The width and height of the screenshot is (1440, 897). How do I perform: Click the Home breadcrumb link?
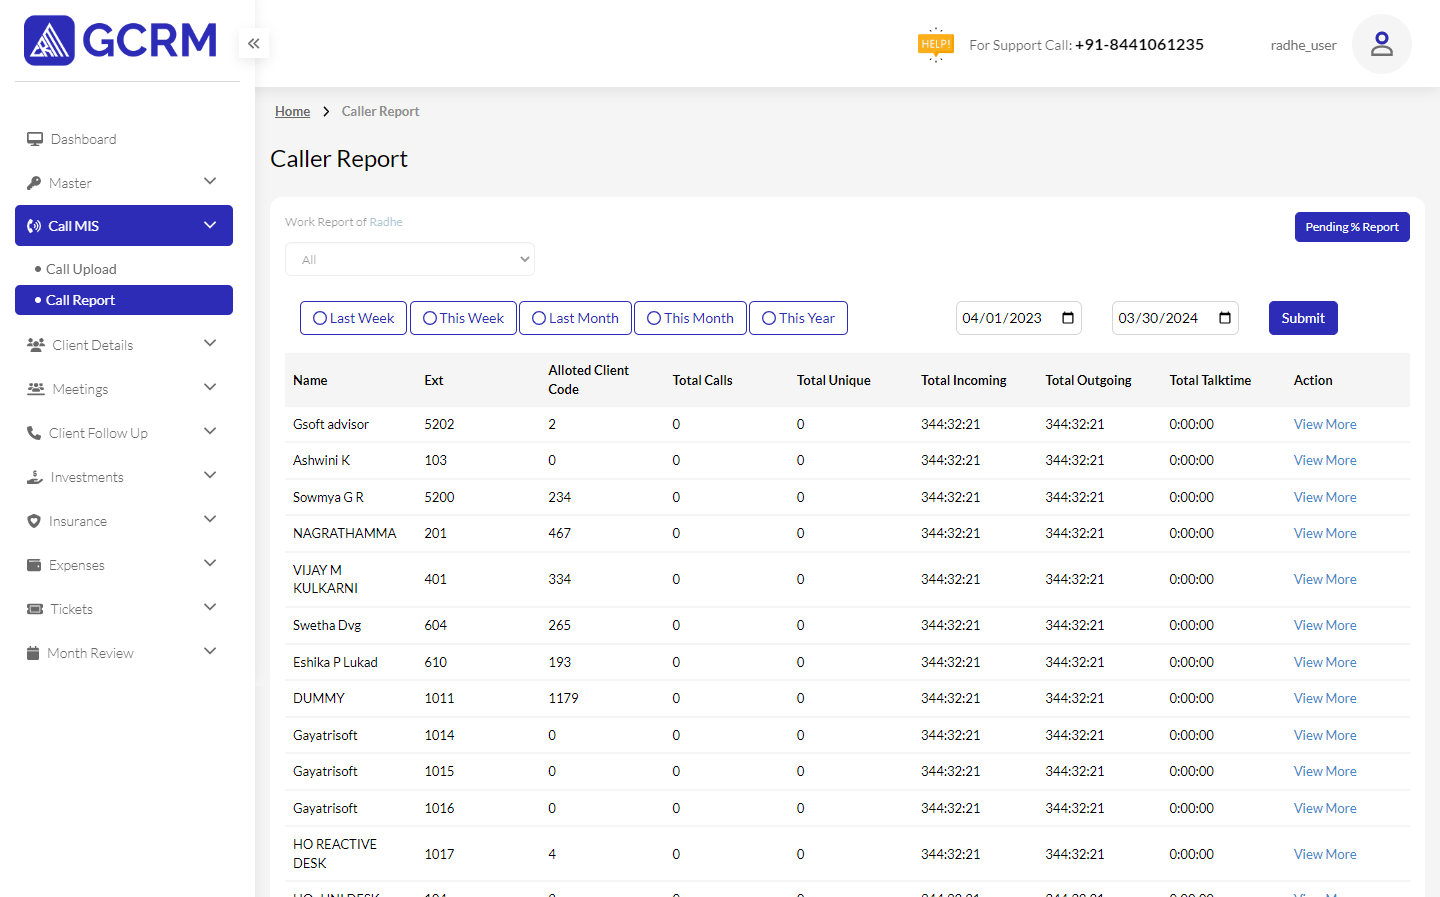pos(292,111)
